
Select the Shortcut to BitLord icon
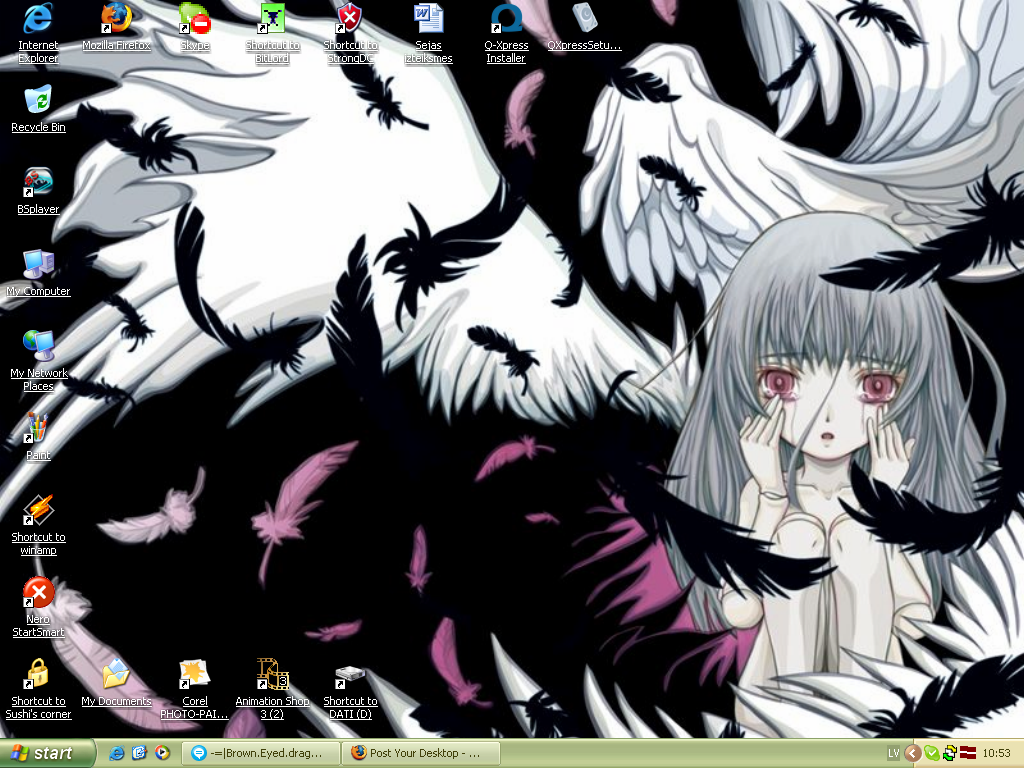point(272,33)
